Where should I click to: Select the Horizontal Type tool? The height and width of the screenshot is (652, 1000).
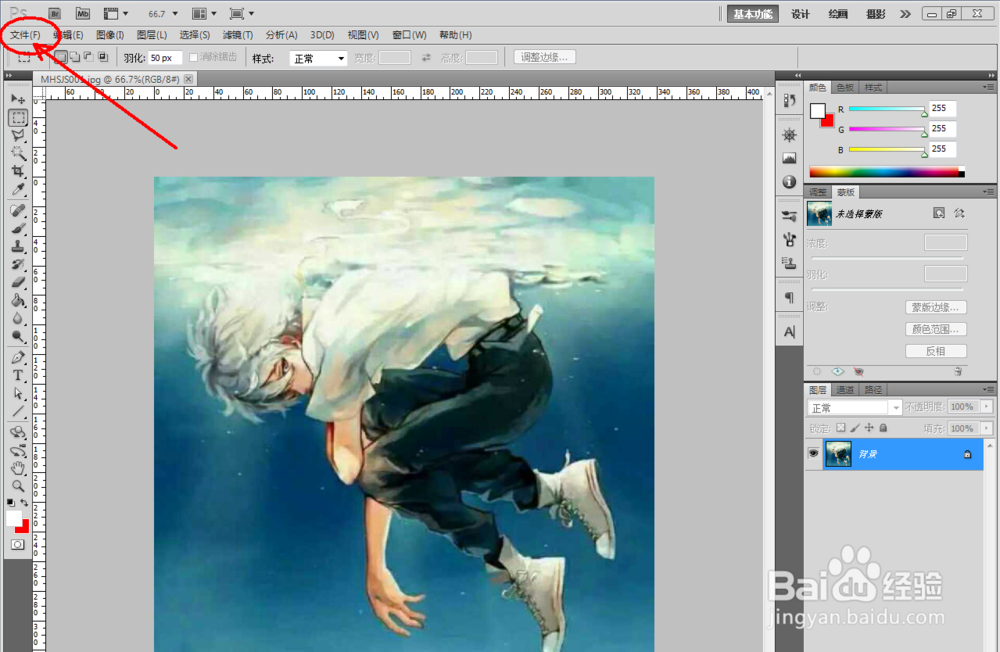click(x=18, y=376)
